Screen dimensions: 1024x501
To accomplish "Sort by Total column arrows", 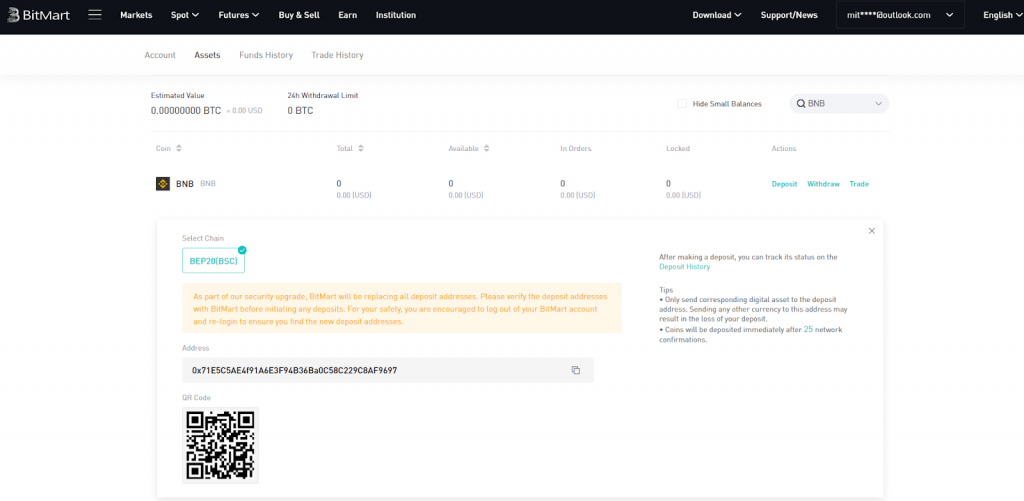I will [360, 149].
